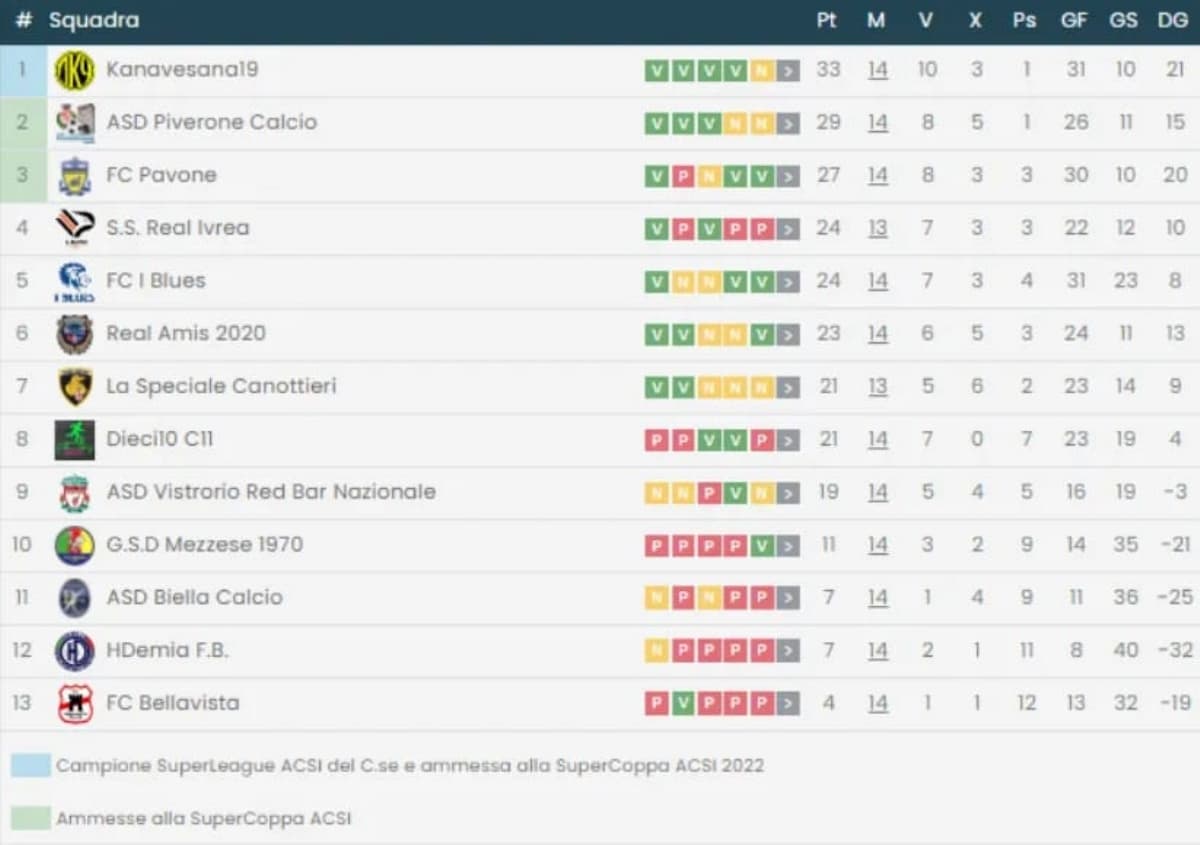
Task: Click G.S.D Mezzese 1970 latest win badge
Action: point(762,545)
